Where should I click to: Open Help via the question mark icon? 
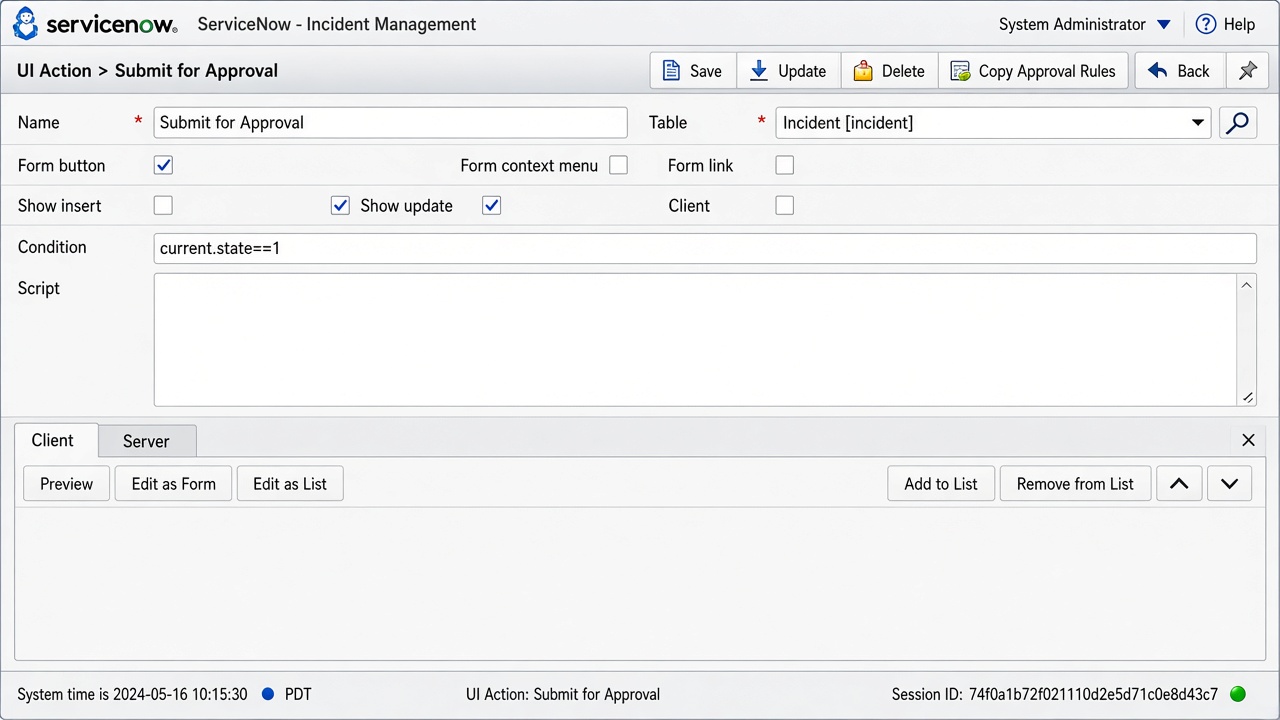point(1206,24)
